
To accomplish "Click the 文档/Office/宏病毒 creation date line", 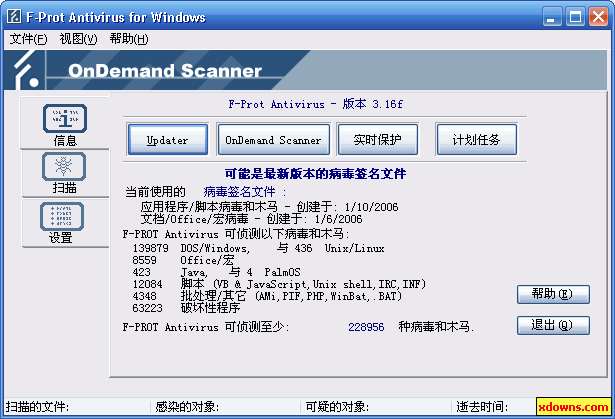I will coord(251,219).
